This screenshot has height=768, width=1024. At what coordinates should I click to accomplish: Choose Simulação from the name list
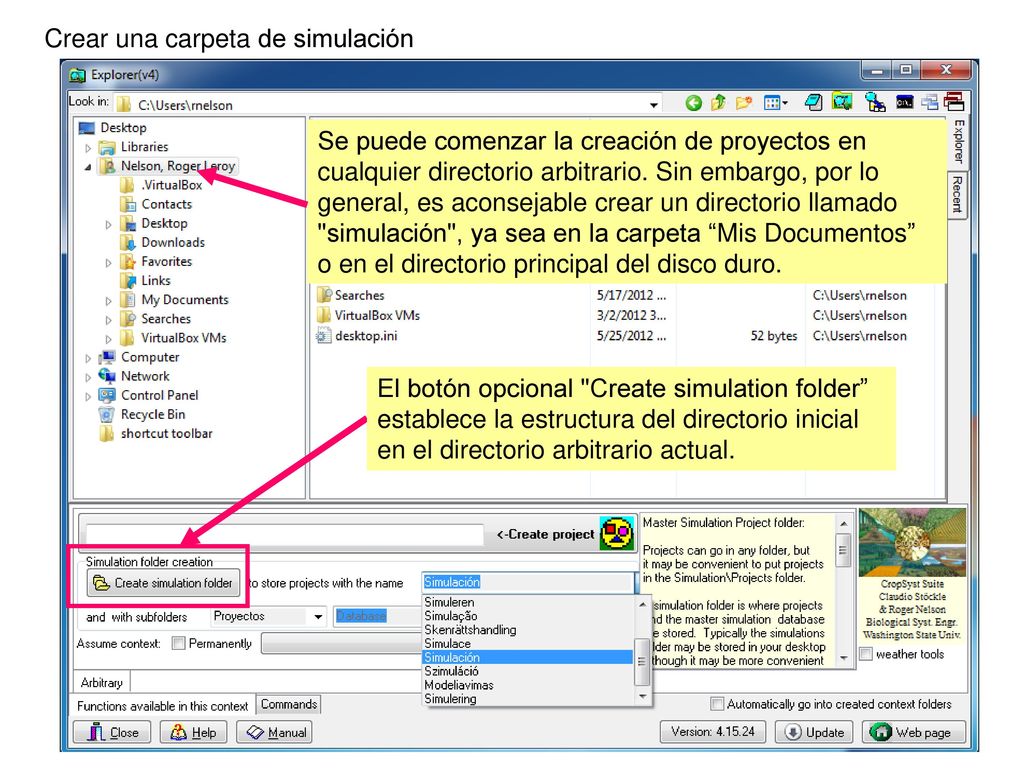click(x=451, y=616)
